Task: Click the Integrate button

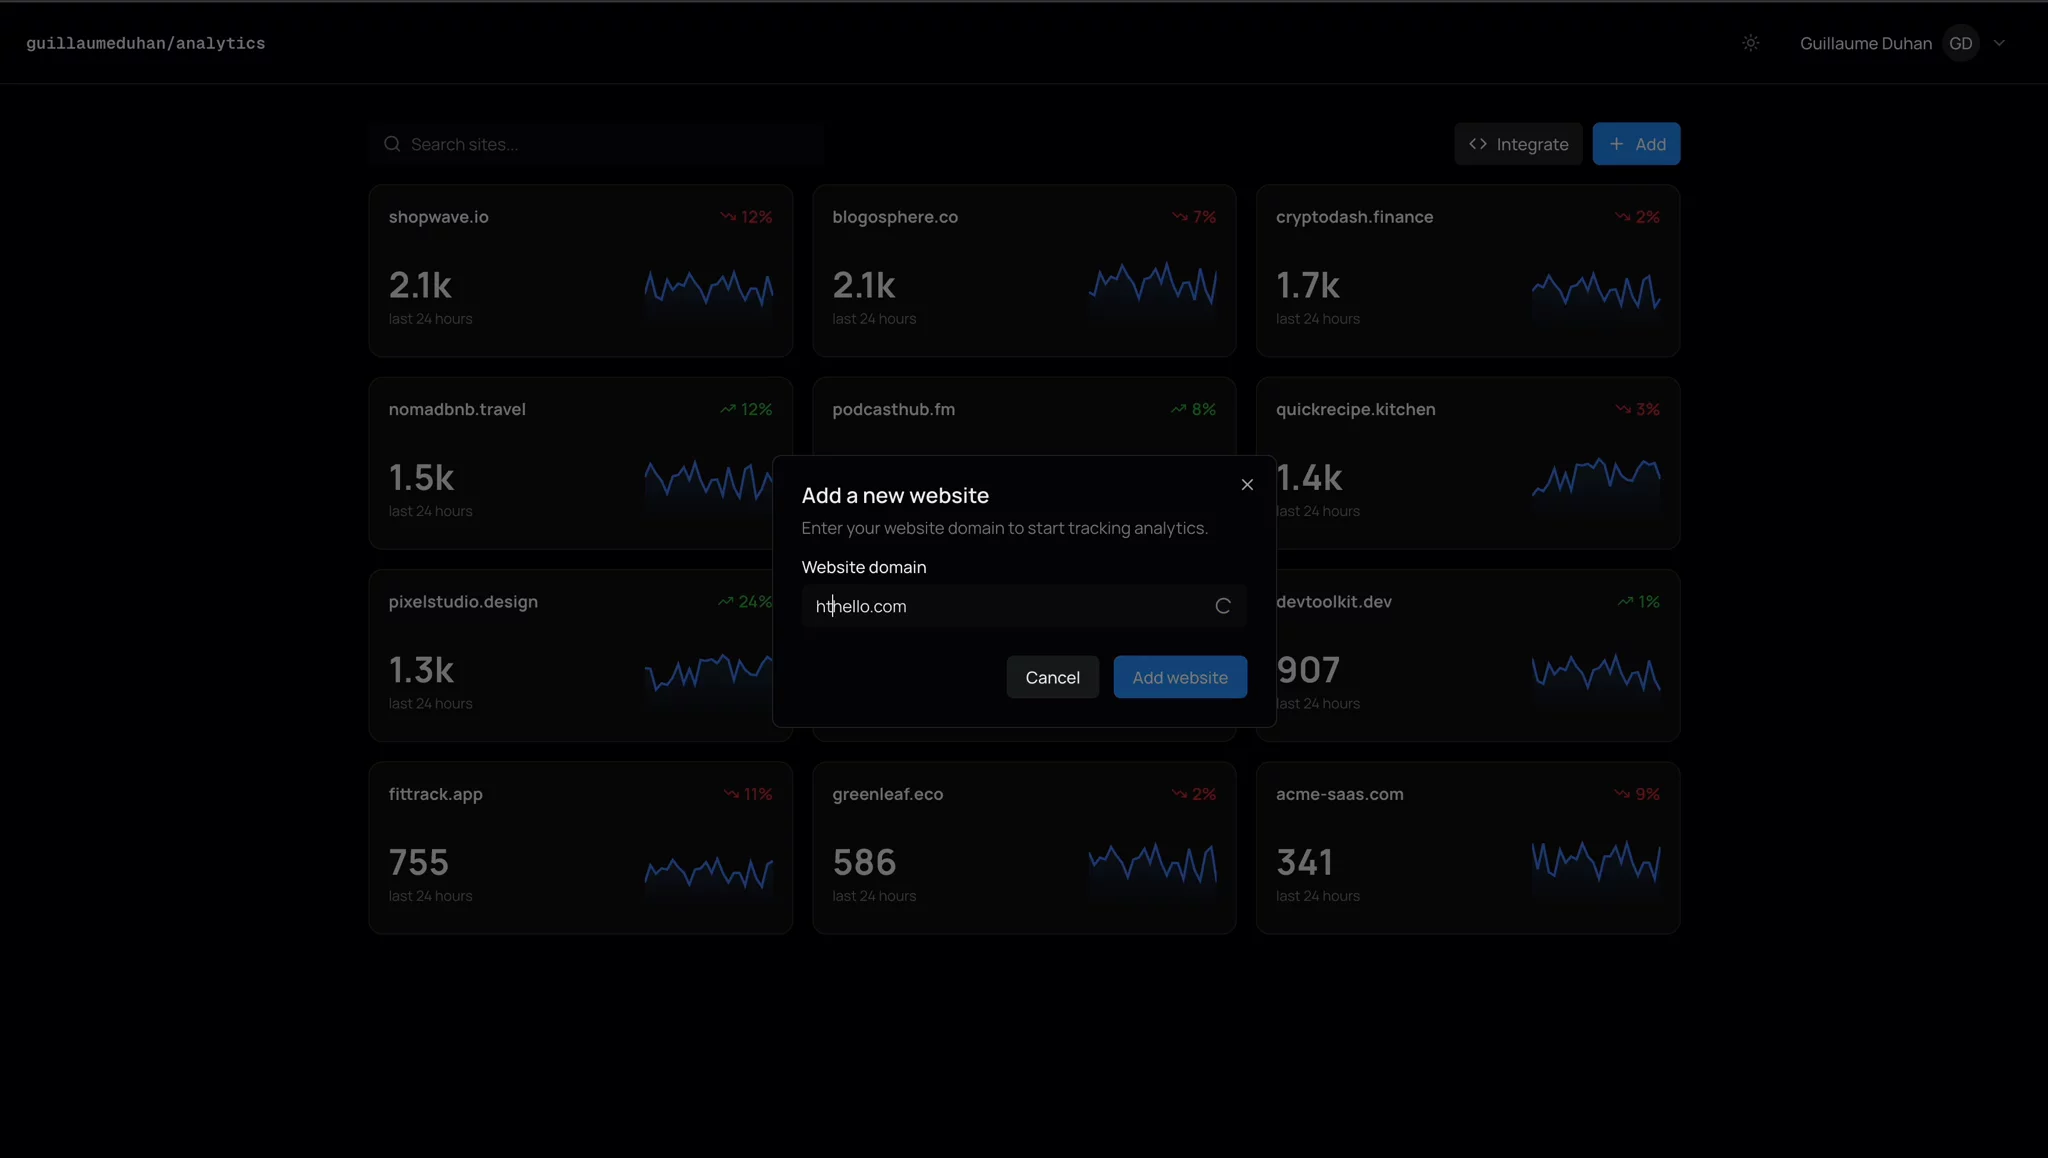Action: (1518, 144)
